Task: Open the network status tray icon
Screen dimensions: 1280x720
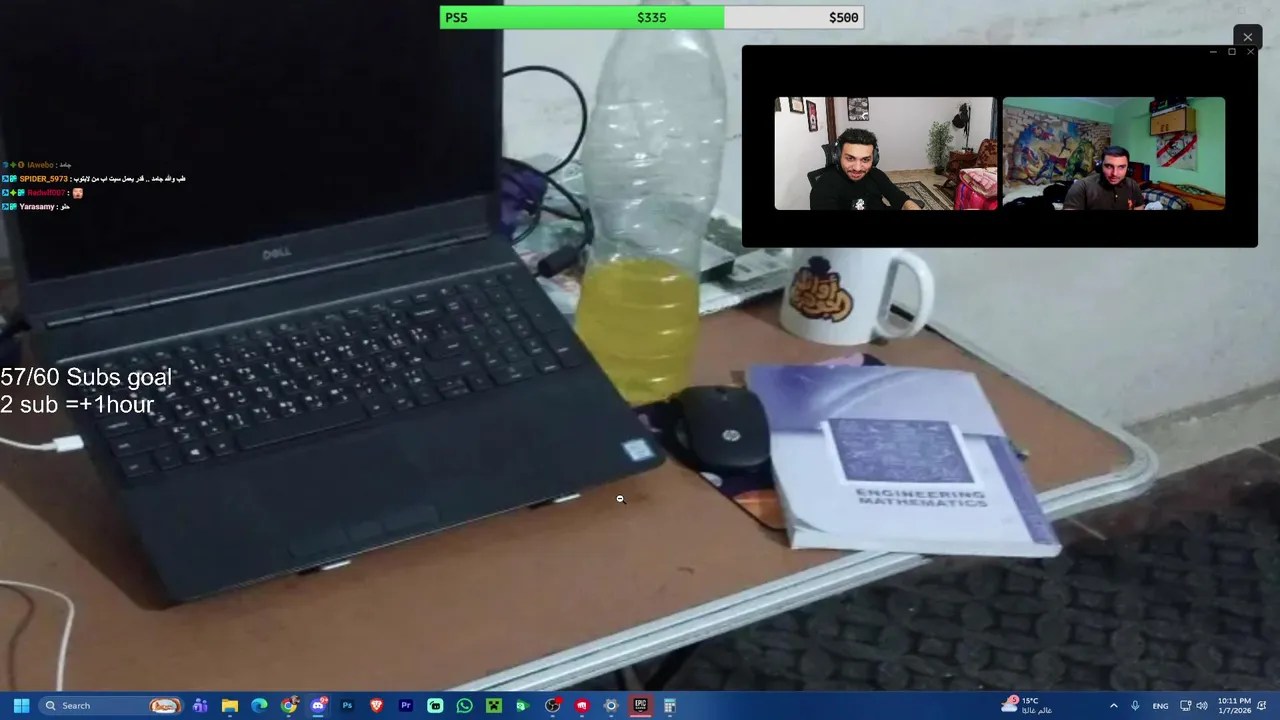Action: point(1186,705)
